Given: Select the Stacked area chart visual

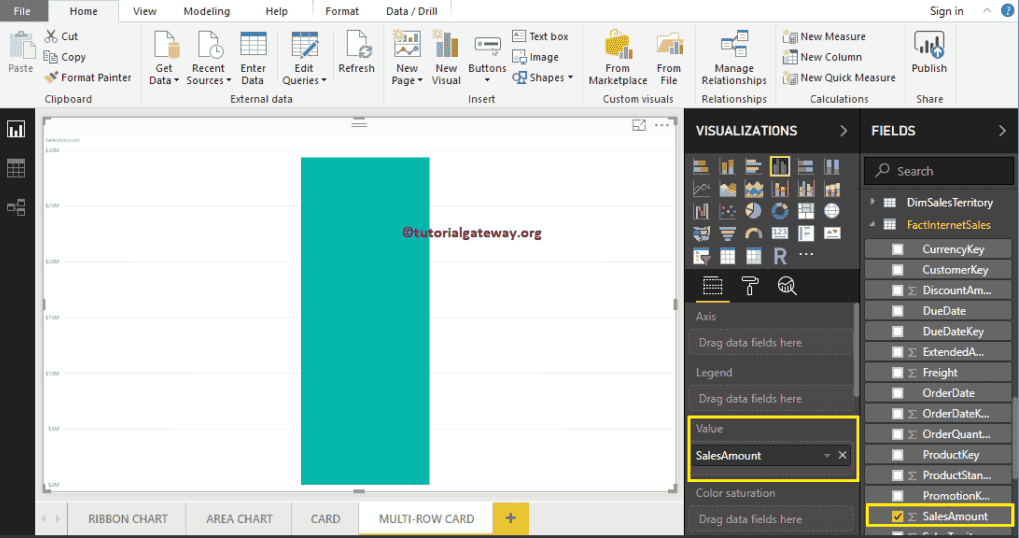Looking at the screenshot, I should click(x=753, y=189).
